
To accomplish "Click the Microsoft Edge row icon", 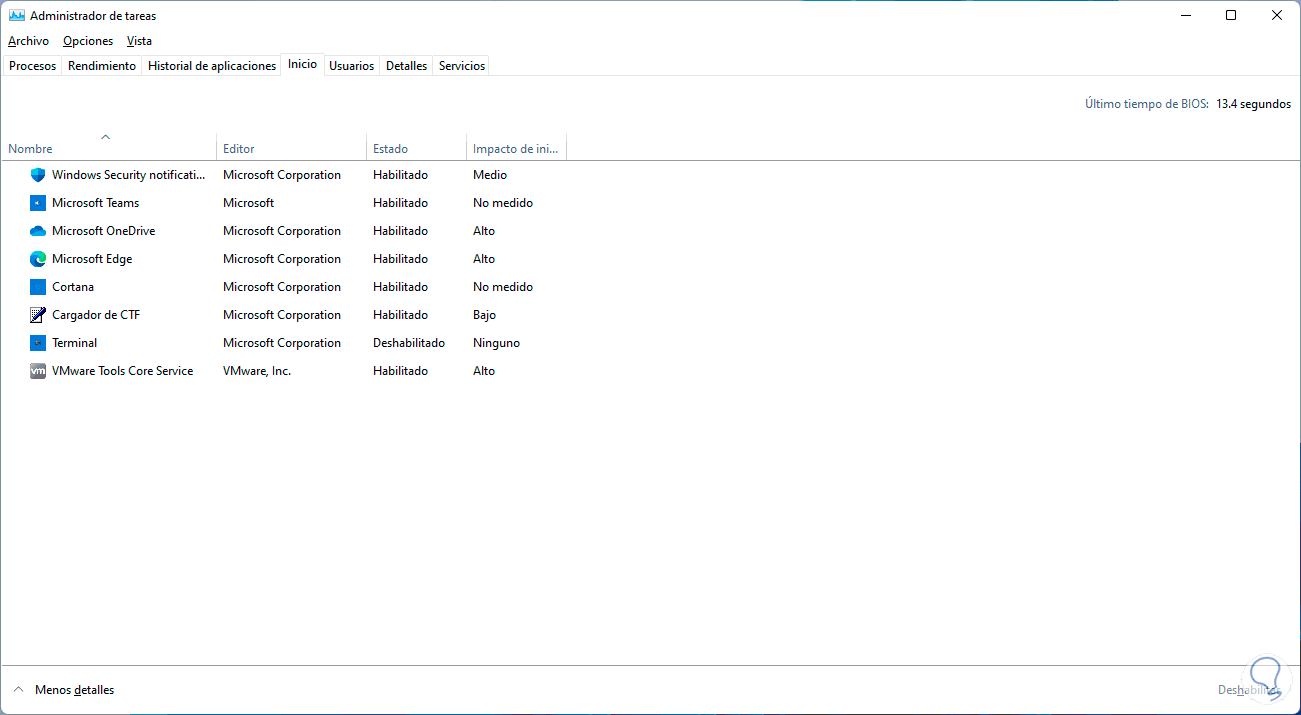I will click(38, 259).
